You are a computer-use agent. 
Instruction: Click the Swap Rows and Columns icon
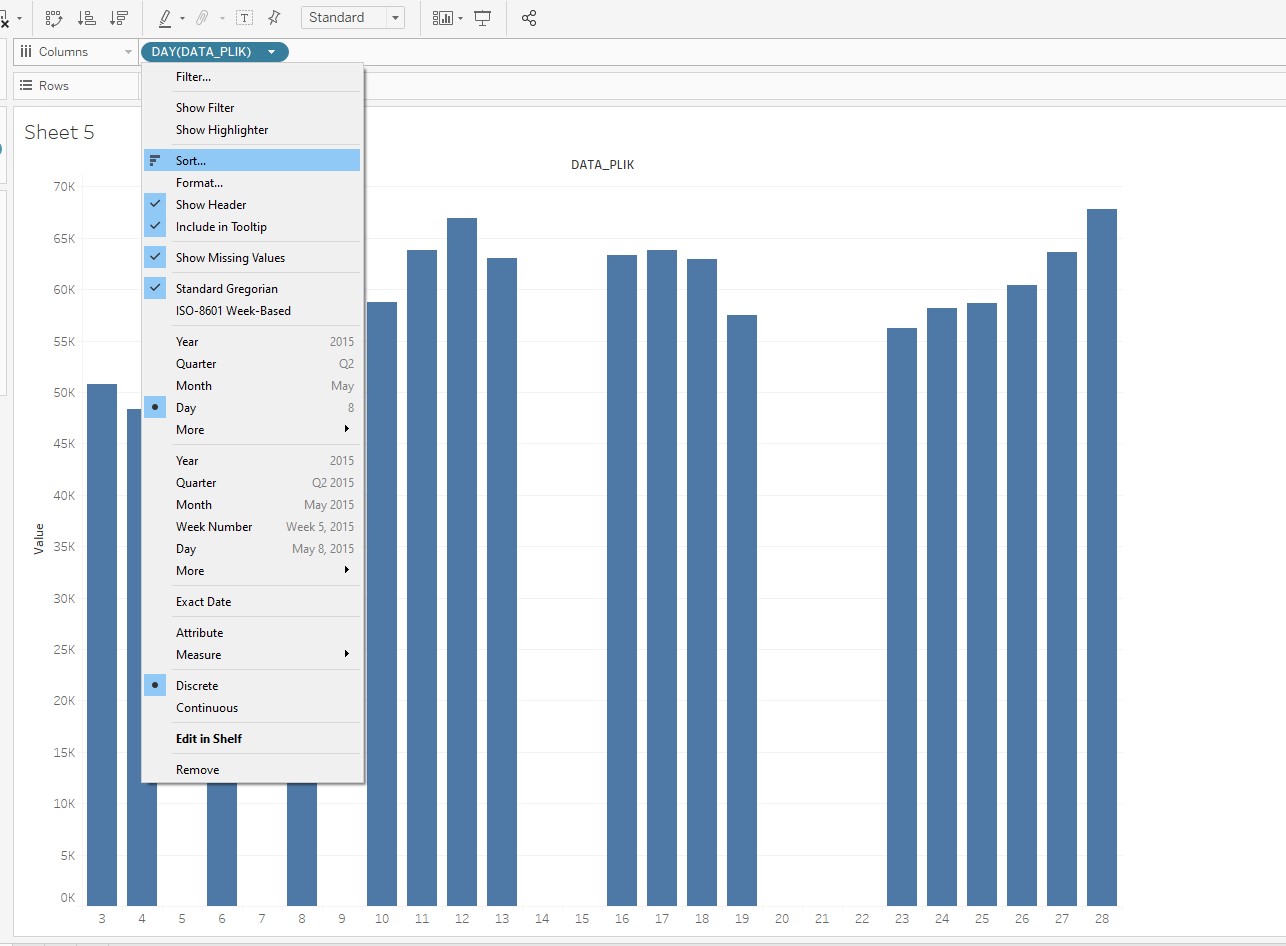[x=54, y=18]
